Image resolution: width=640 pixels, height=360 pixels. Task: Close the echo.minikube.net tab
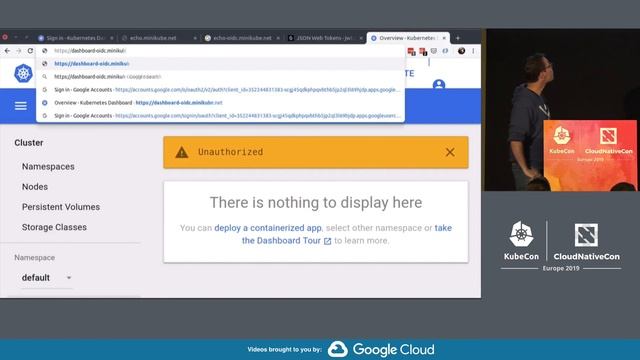click(195, 38)
